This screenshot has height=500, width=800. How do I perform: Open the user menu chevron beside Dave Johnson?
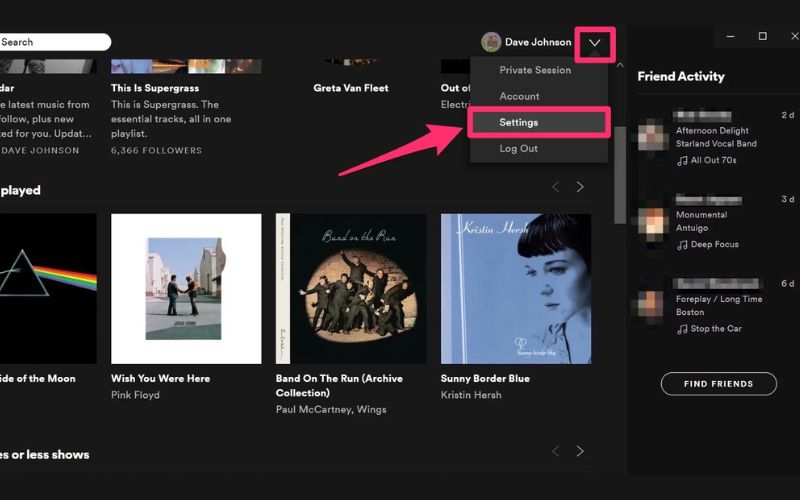coord(594,43)
